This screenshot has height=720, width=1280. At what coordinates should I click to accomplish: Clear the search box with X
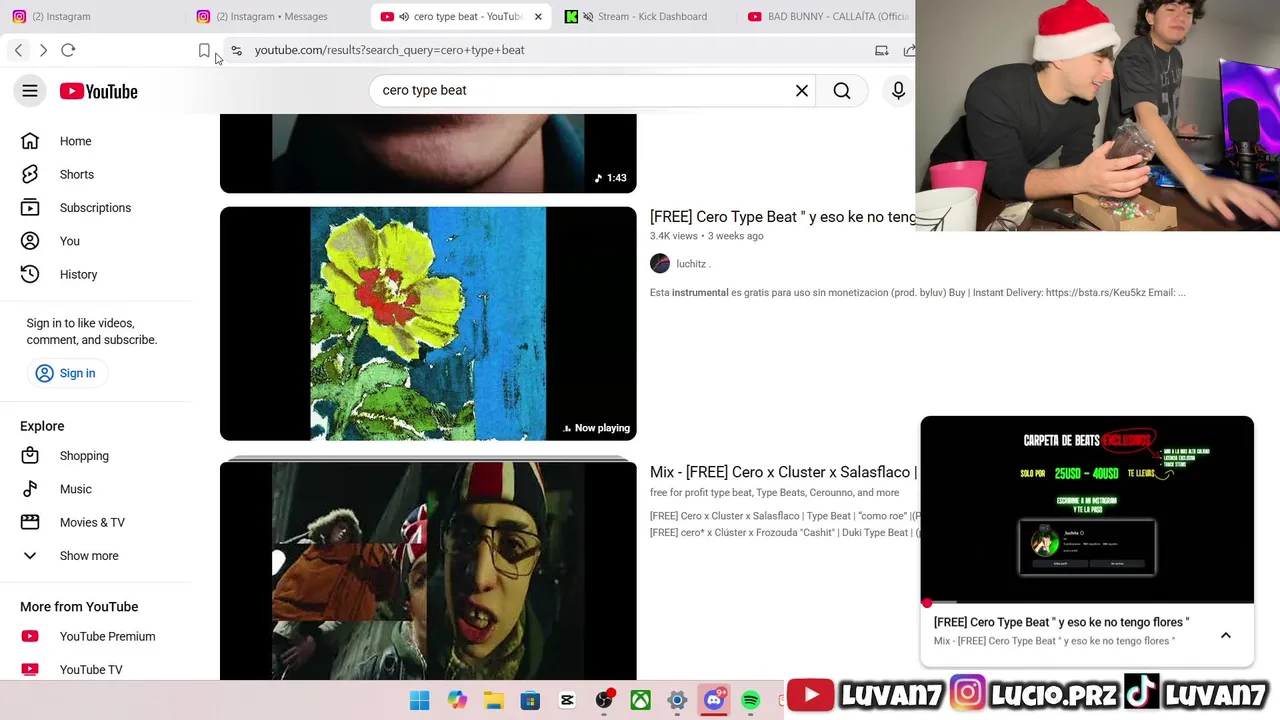click(802, 91)
